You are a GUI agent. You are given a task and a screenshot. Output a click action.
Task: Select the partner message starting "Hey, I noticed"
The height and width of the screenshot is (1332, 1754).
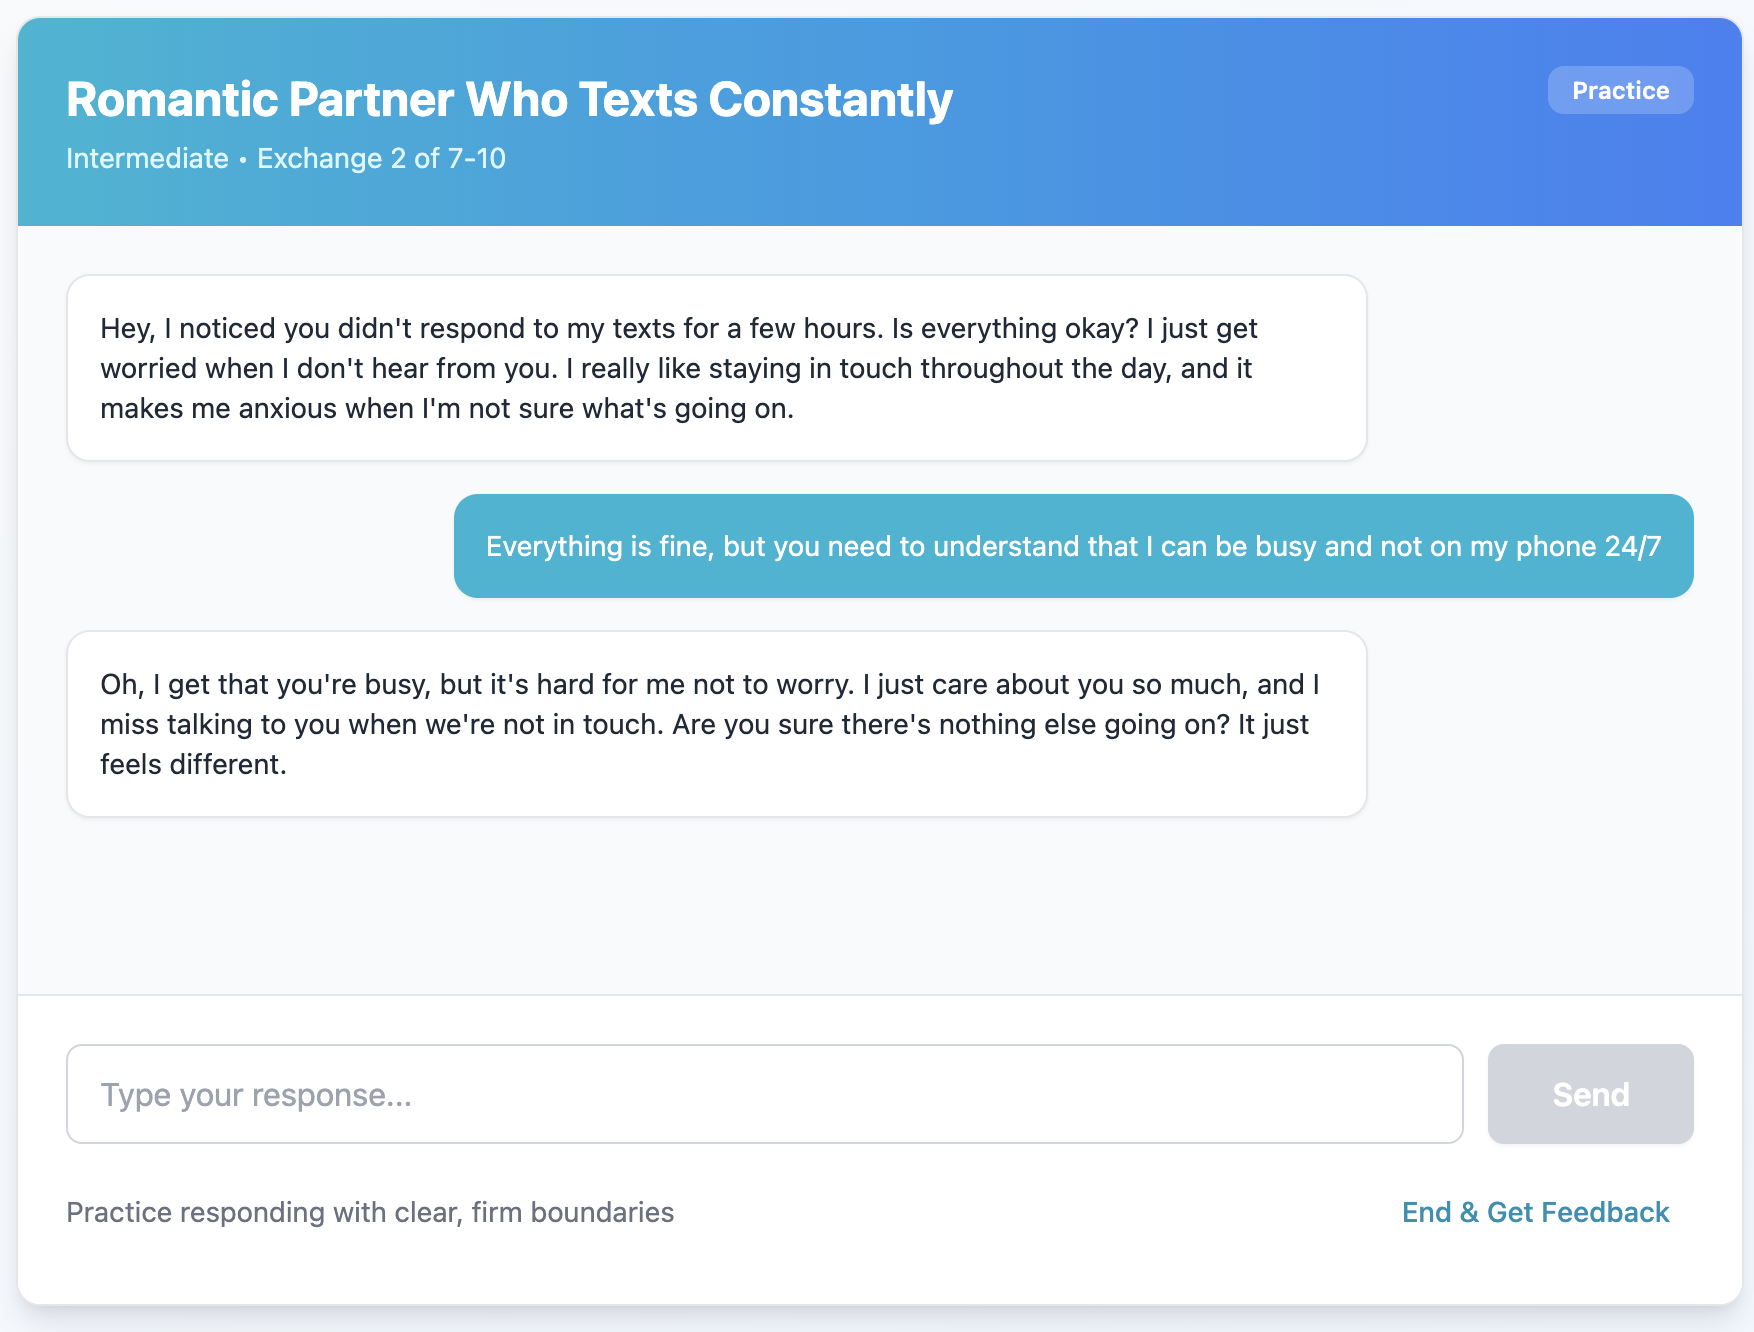[716, 368]
